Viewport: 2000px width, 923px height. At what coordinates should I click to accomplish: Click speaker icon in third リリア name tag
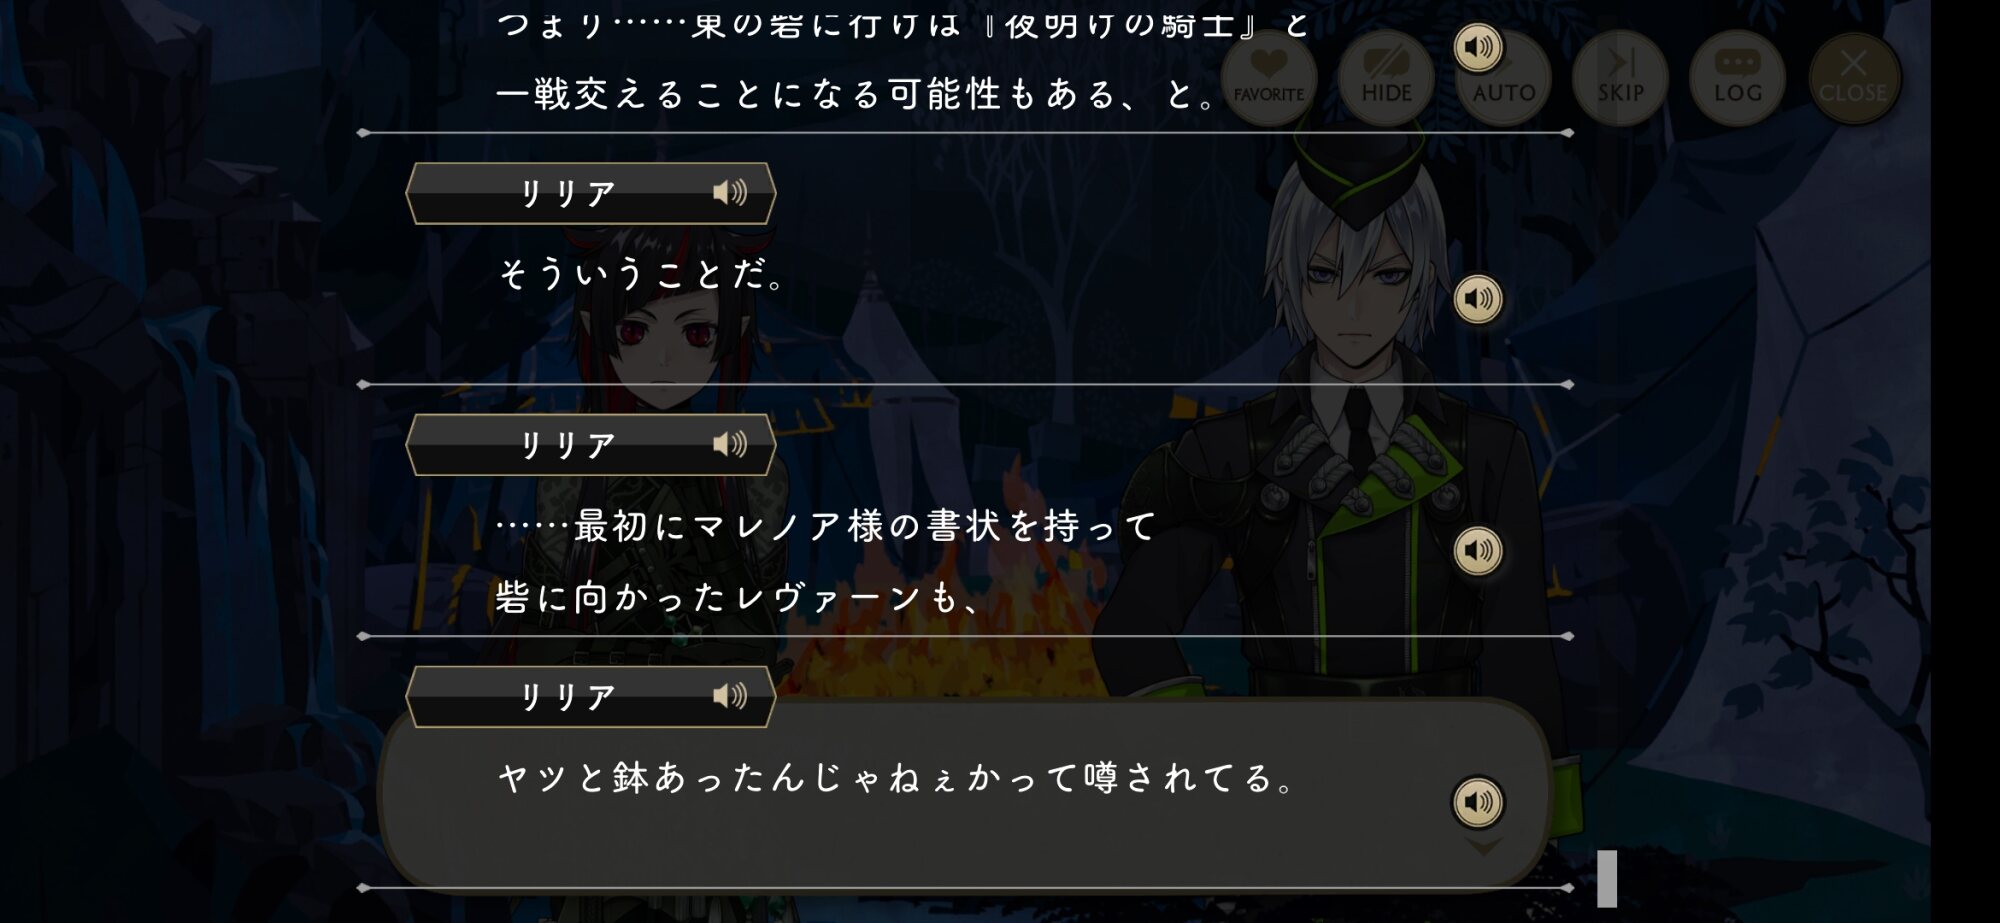730,696
